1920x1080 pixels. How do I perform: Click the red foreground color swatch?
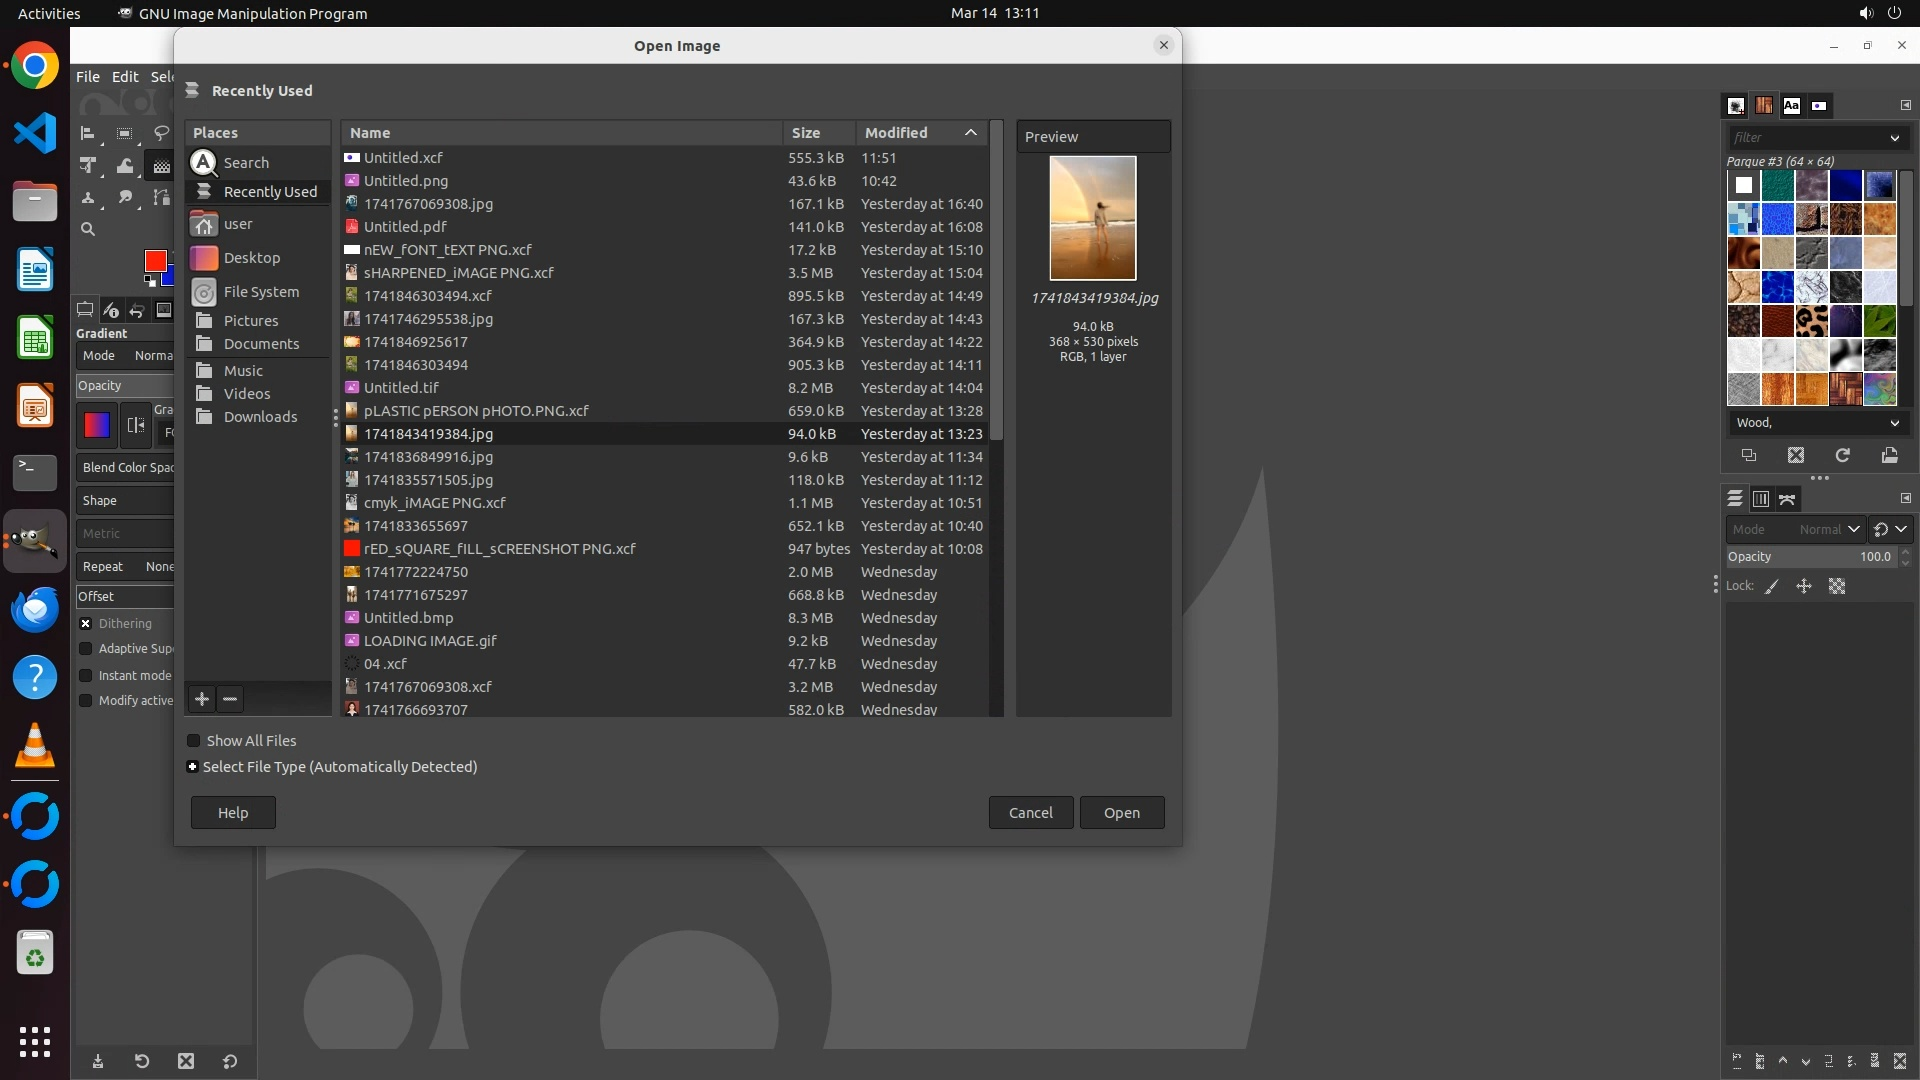(x=155, y=260)
